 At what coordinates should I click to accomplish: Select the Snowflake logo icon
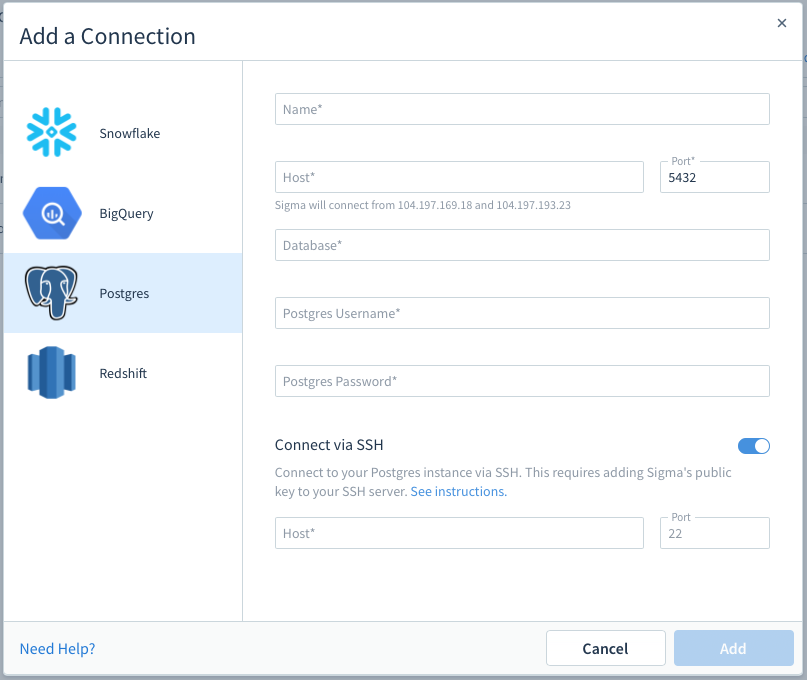pyautogui.click(x=51, y=132)
